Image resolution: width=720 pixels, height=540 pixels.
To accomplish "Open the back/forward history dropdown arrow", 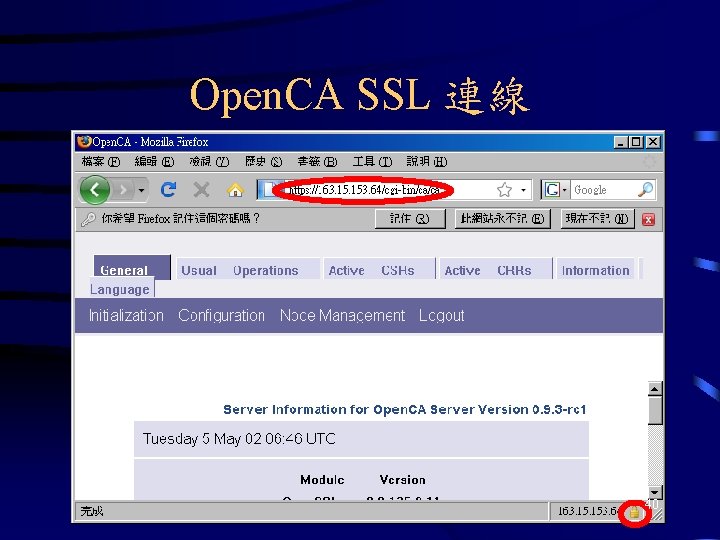I will pos(141,190).
